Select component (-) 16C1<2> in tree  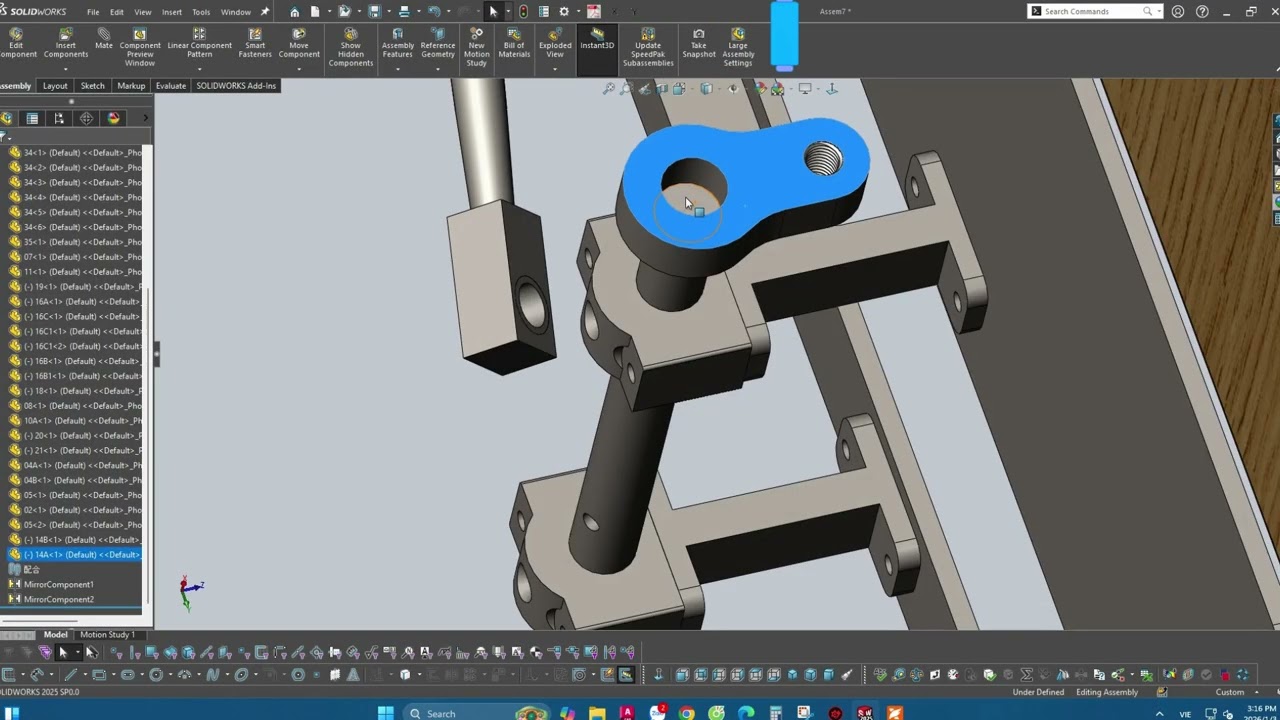(x=75, y=346)
